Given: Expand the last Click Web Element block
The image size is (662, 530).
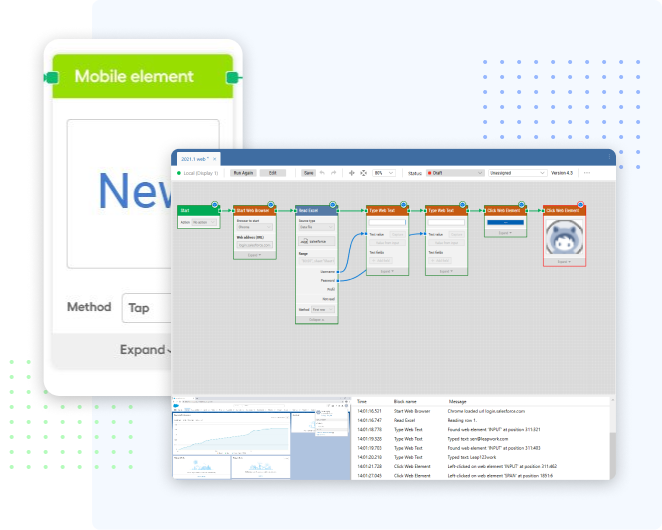Looking at the screenshot, I should click(564, 262).
